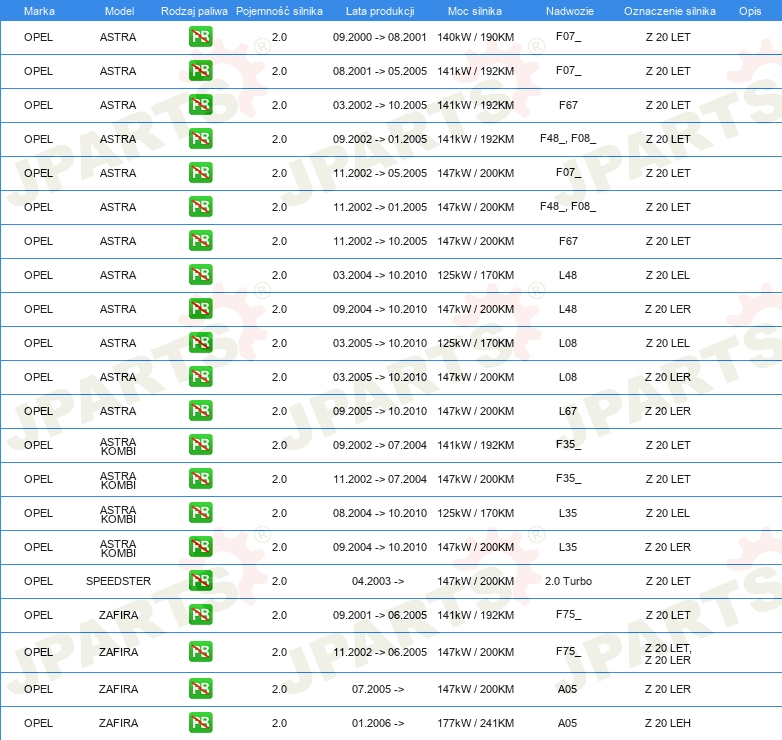Viewport: 782px width, 740px height.
Task: Select the SPEEDSTER model cell
Action: [x=118, y=581]
